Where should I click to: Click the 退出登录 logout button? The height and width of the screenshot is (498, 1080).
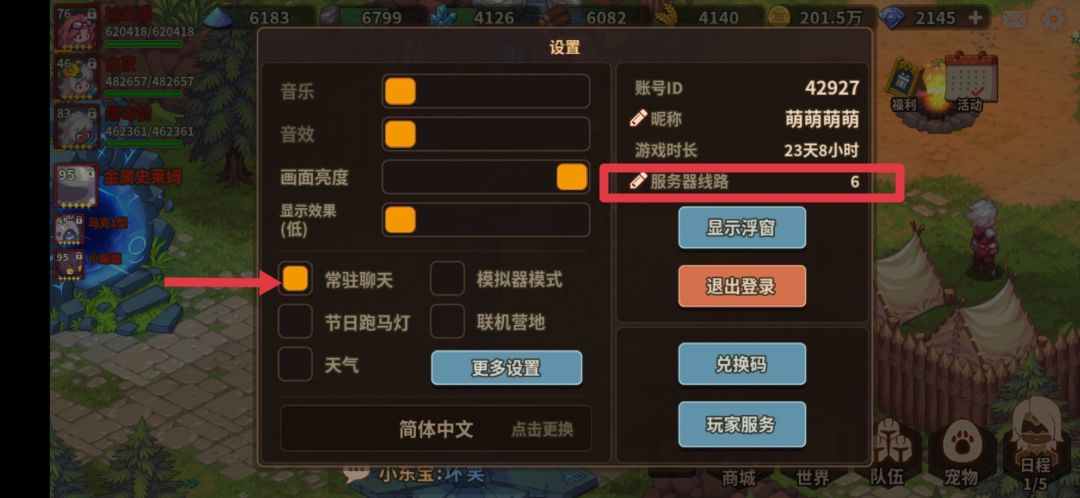(742, 287)
